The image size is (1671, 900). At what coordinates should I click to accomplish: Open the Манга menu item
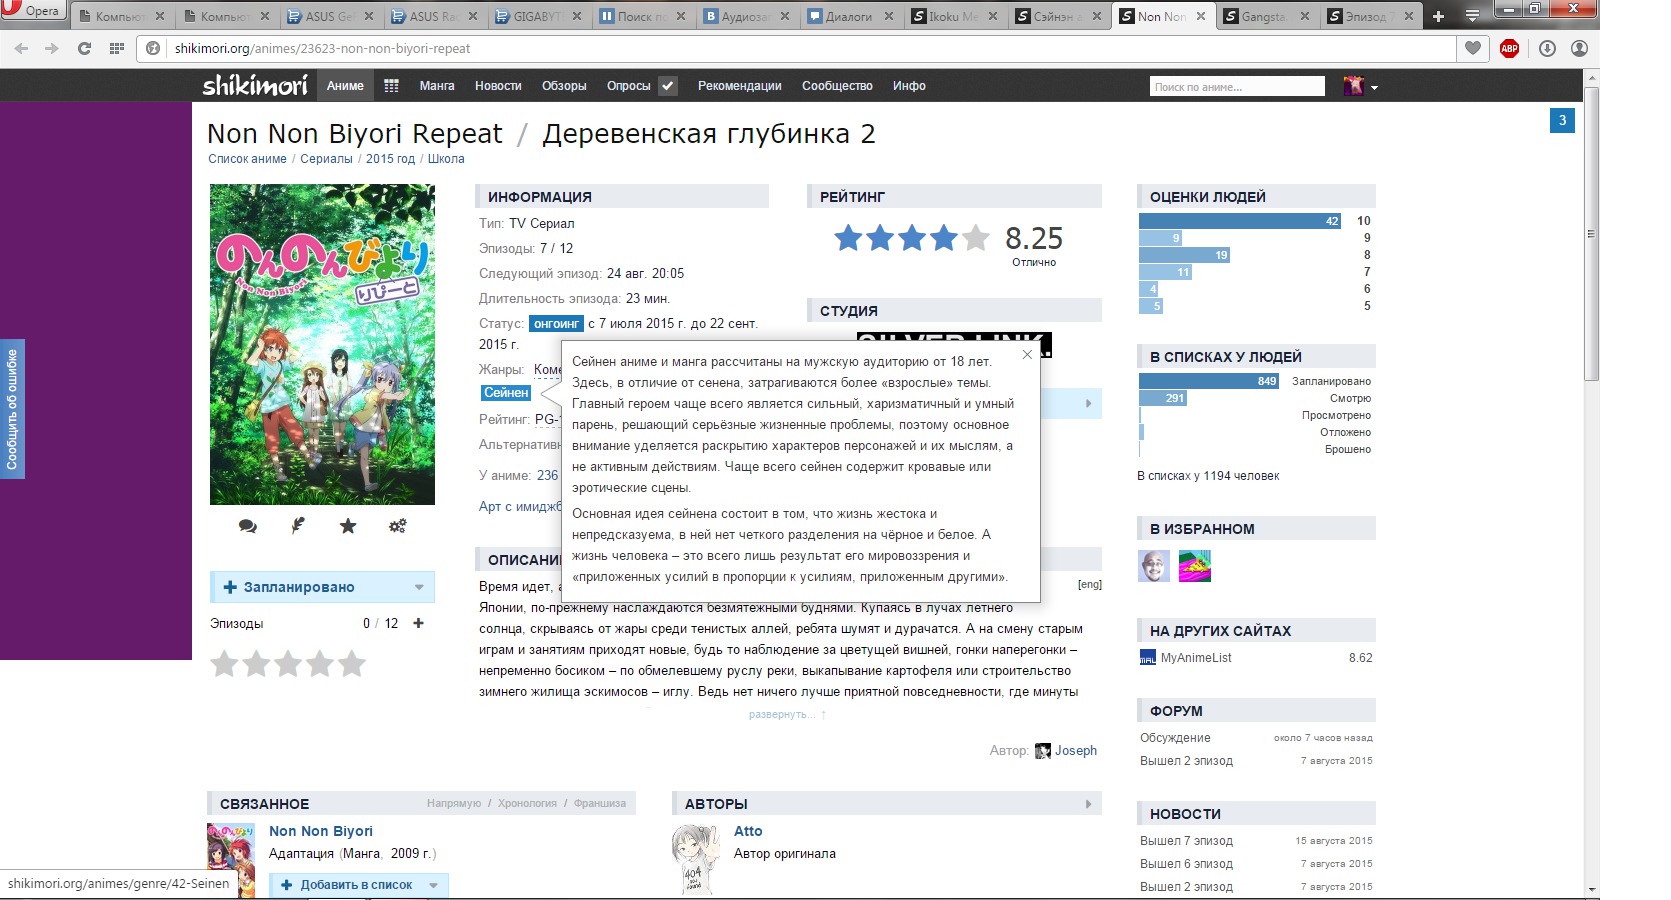[x=436, y=86]
